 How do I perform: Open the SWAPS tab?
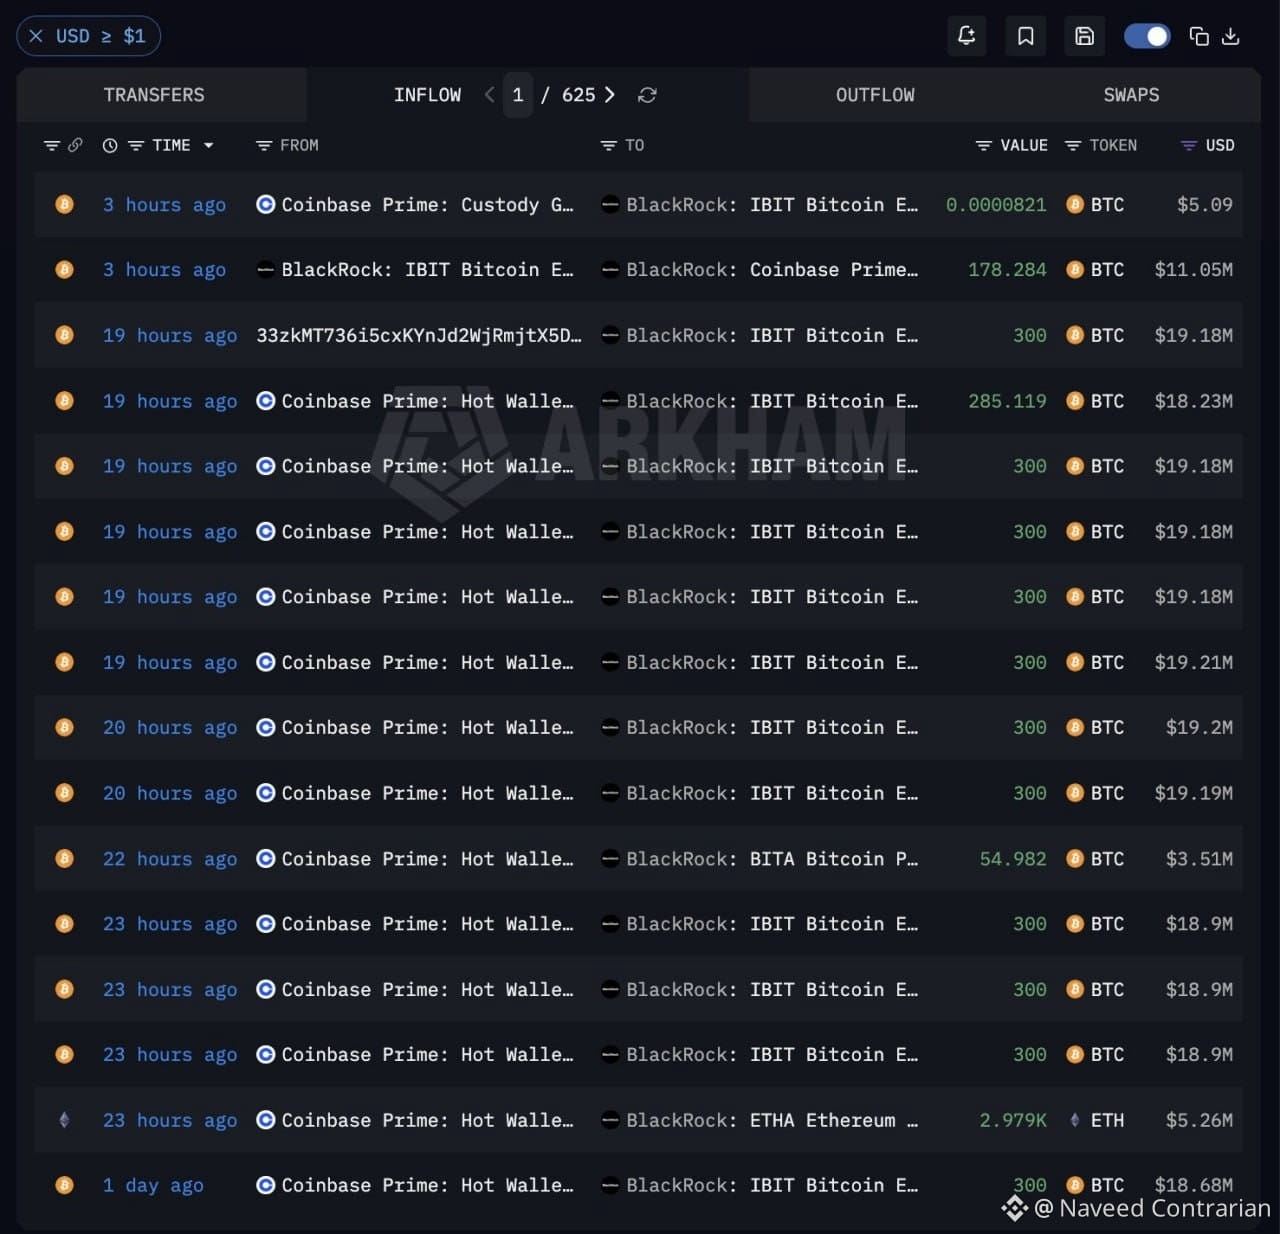[x=1131, y=95]
